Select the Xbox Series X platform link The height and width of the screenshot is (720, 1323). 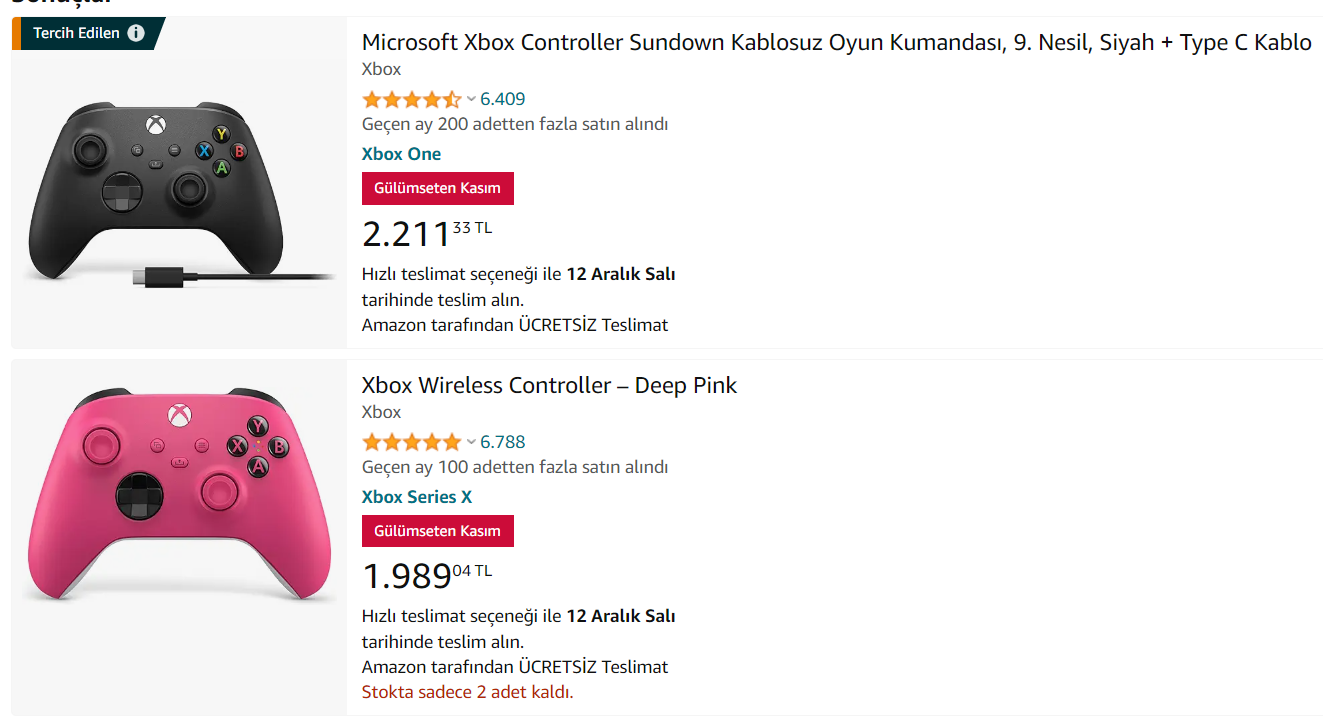click(x=417, y=497)
